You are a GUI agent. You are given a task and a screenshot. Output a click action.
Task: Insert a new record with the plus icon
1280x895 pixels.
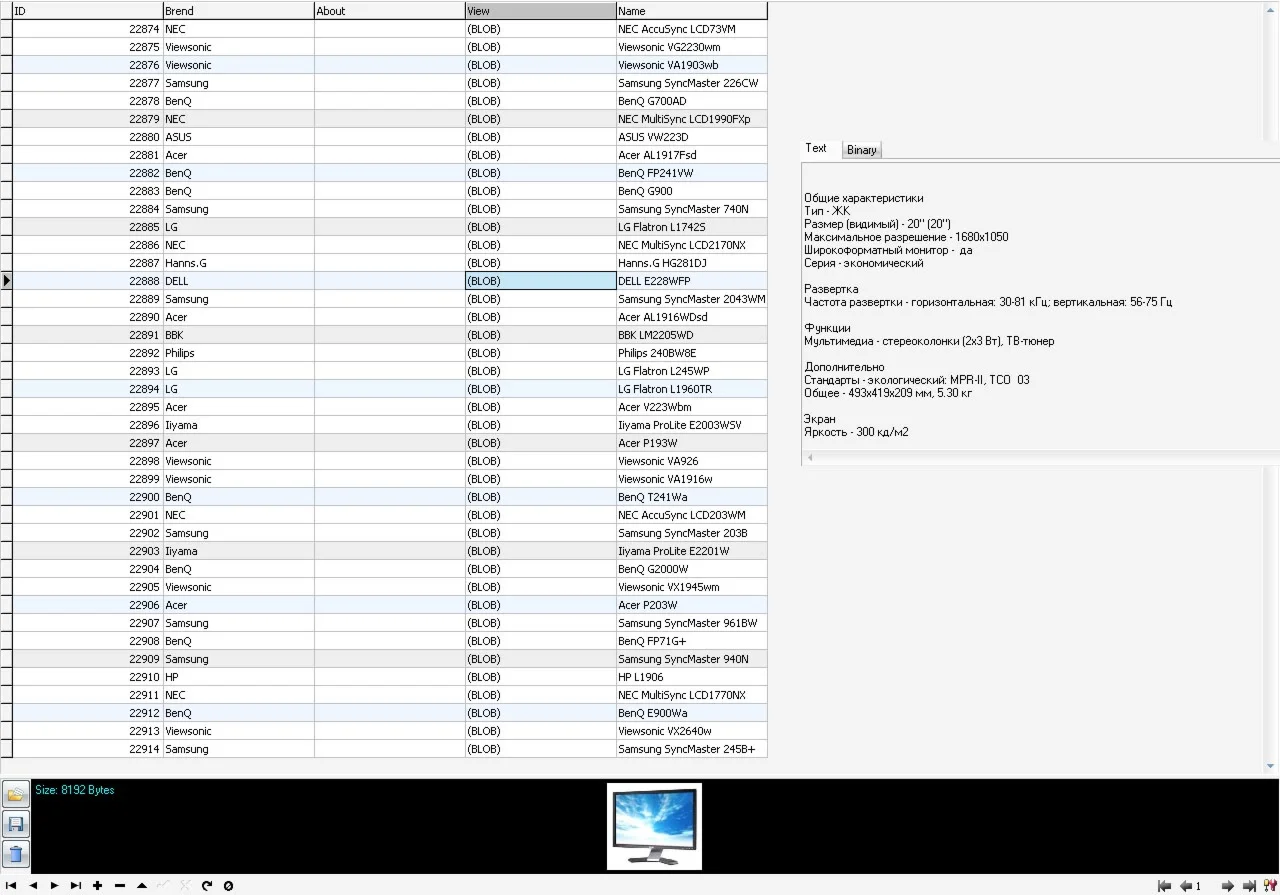tap(98, 885)
